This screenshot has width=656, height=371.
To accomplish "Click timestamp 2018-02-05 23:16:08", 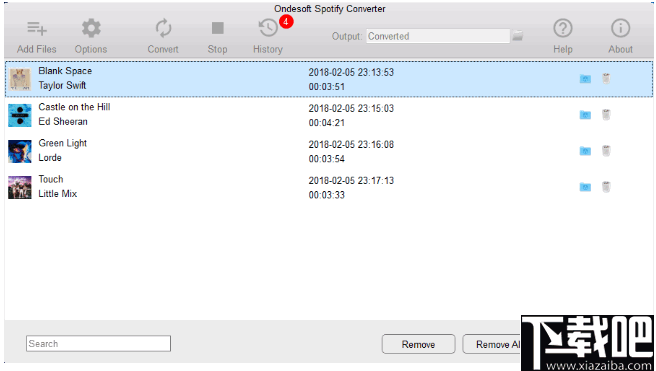I will (x=351, y=145).
